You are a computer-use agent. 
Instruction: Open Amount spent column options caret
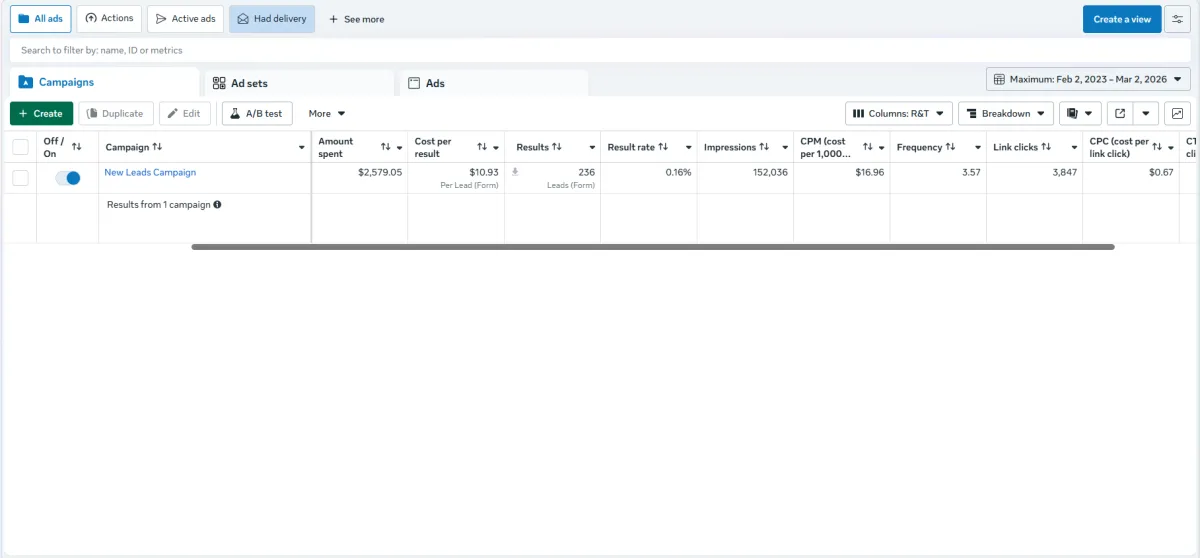click(400, 148)
